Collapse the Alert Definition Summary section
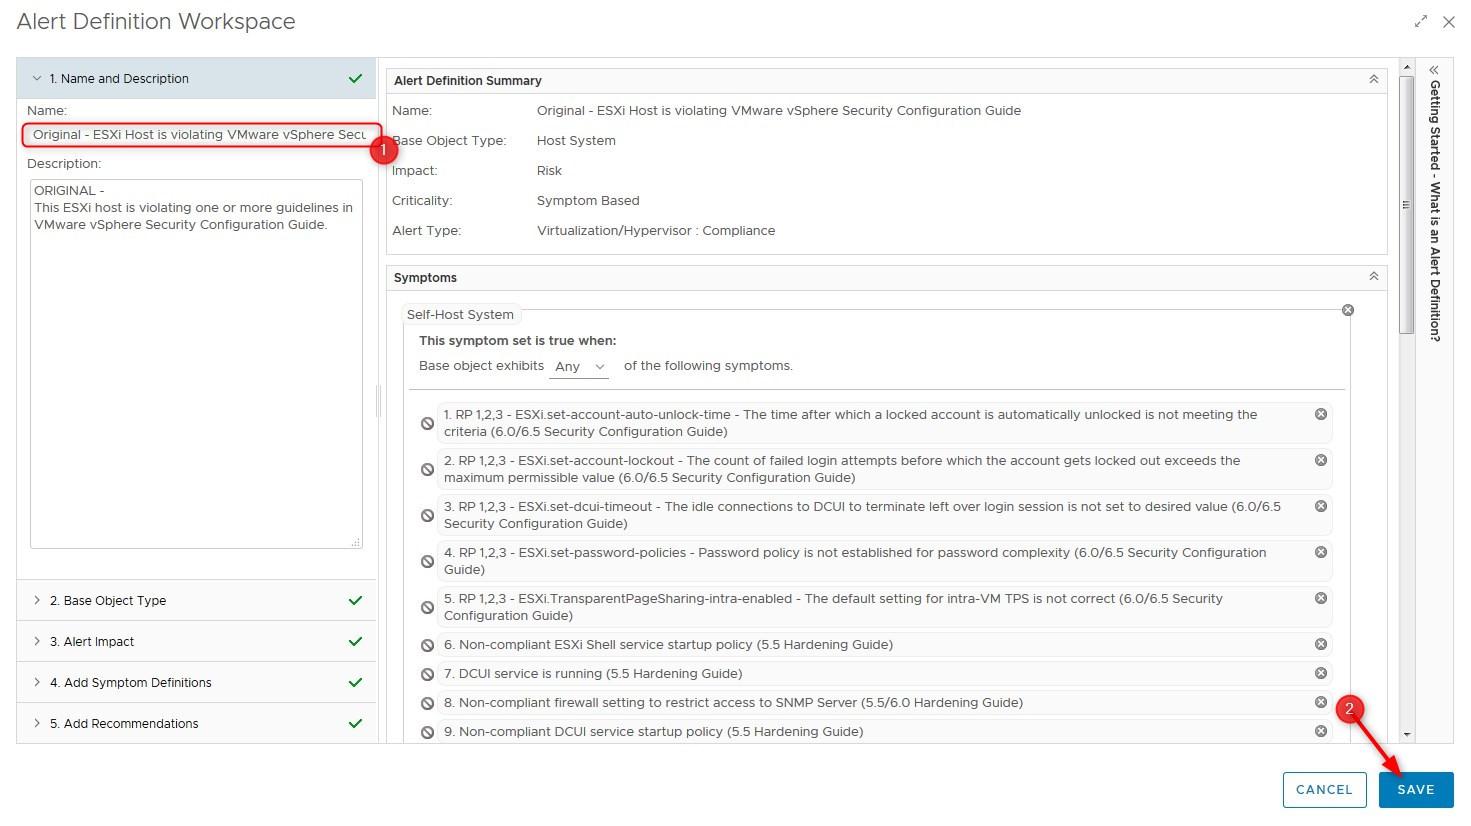Screen dimensions: 1471x826 tap(1373, 79)
